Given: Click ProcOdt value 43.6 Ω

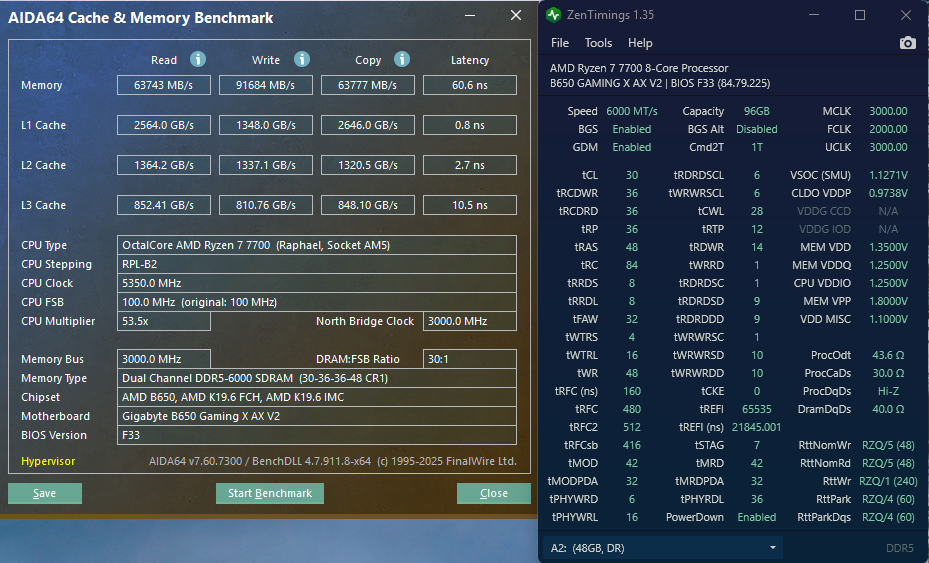Looking at the screenshot, I should click(x=888, y=355).
